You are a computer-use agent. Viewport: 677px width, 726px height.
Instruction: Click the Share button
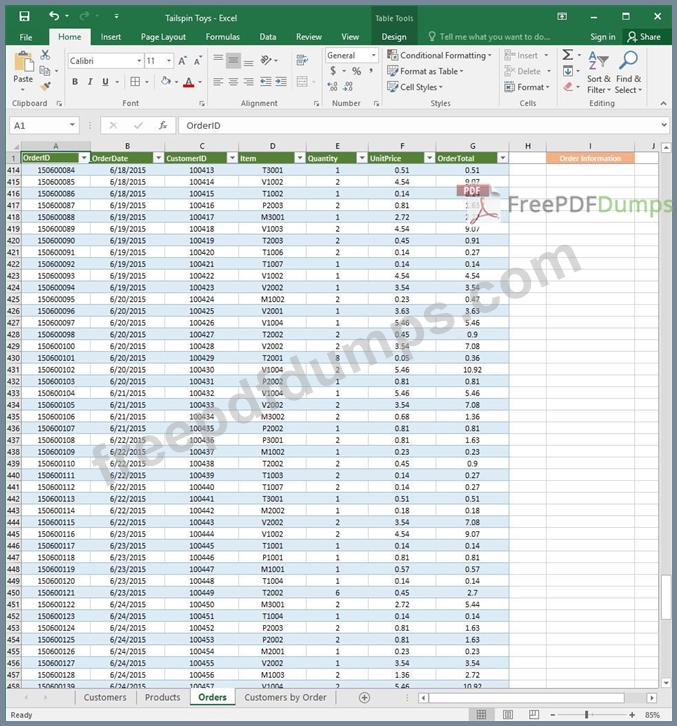pyautogui.click(x=644, y=37)
